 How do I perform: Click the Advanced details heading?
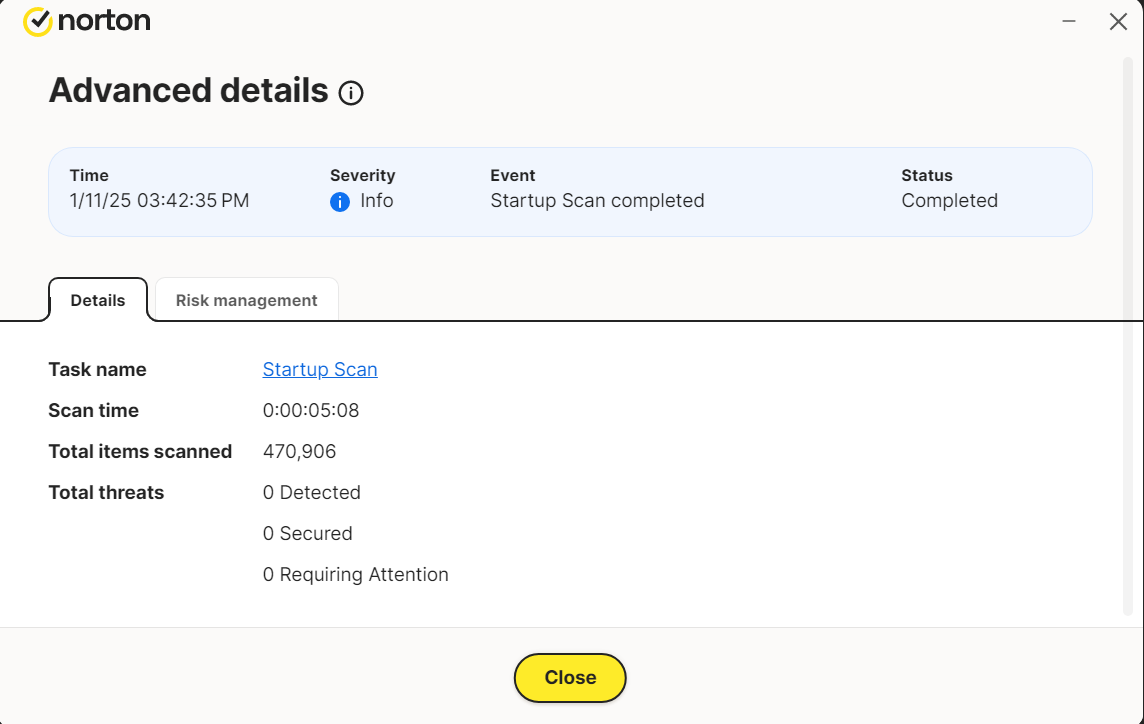pos(188,91)
